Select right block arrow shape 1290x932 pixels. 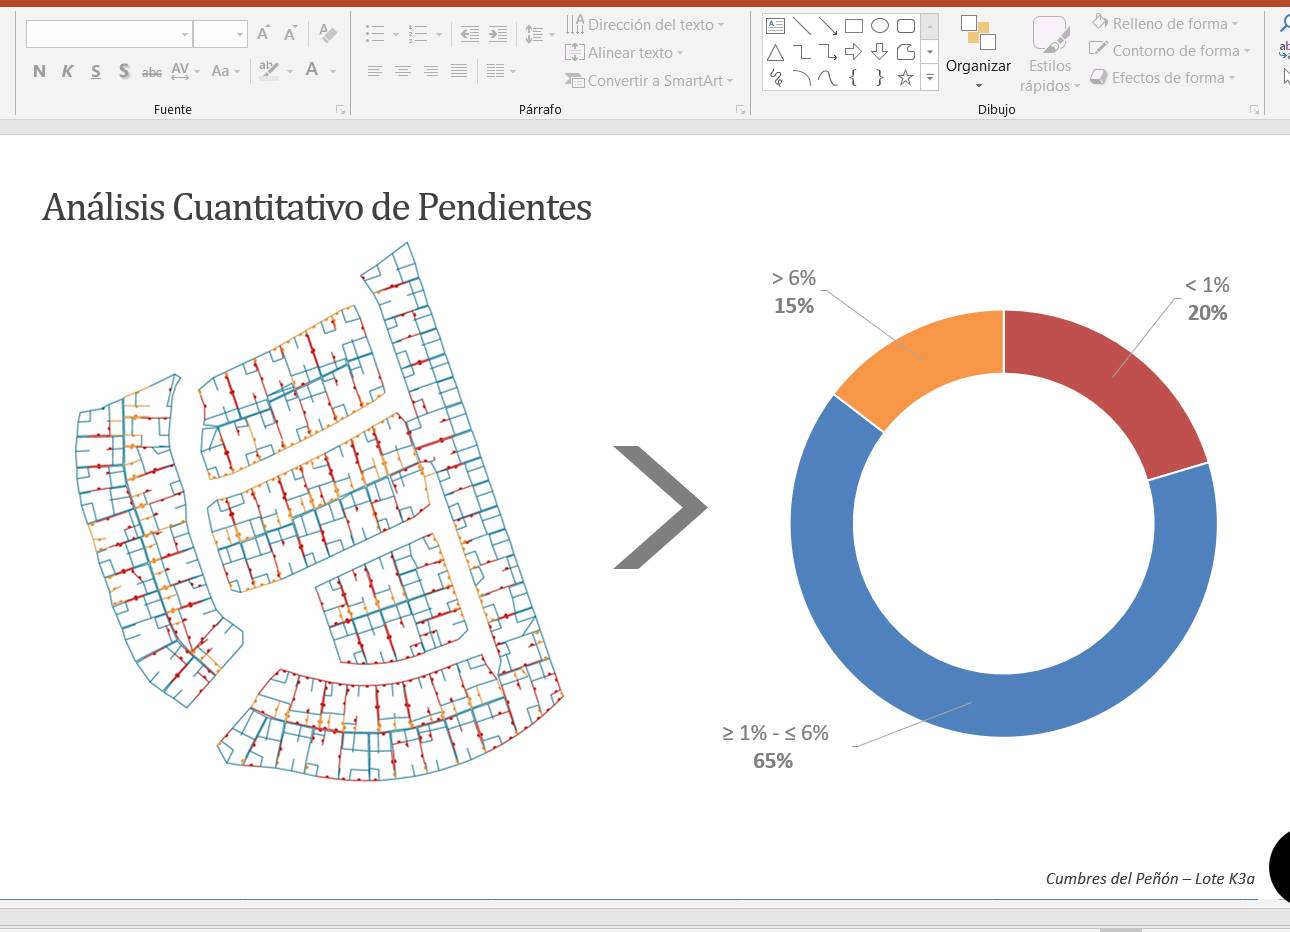[x=853, y=52]
